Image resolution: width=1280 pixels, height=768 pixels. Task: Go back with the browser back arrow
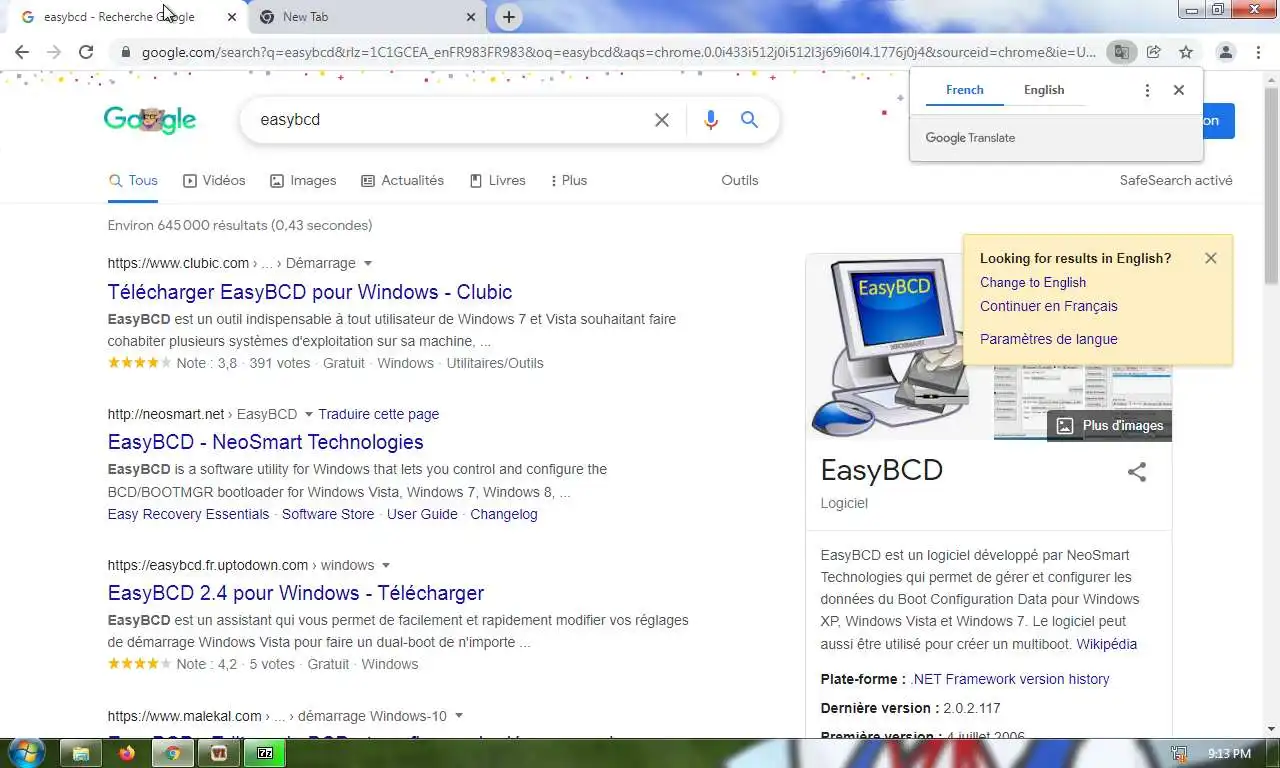point(22,52)
